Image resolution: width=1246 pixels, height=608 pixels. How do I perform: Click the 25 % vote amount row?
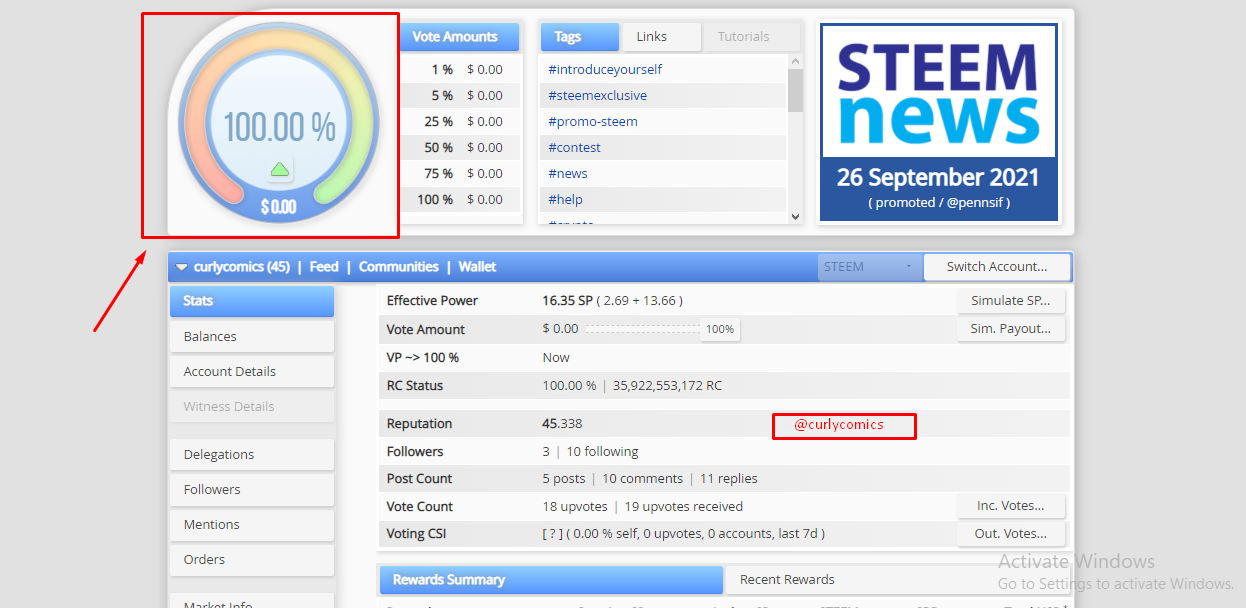click(460, 121)
